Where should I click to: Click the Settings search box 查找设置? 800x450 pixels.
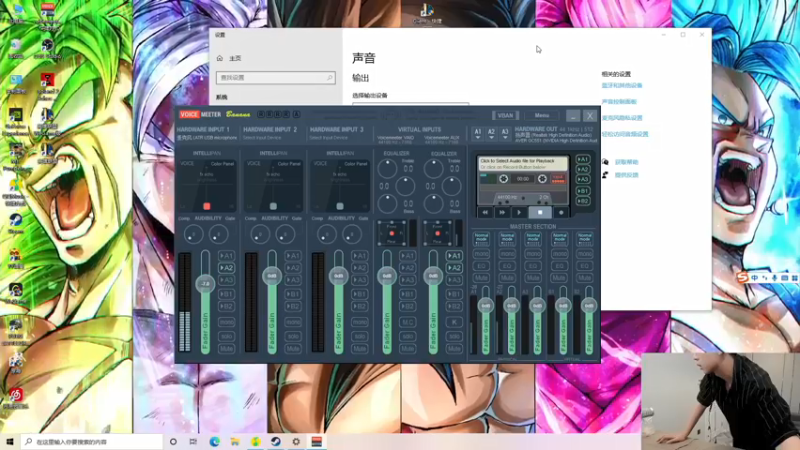[x=276, y=78]
